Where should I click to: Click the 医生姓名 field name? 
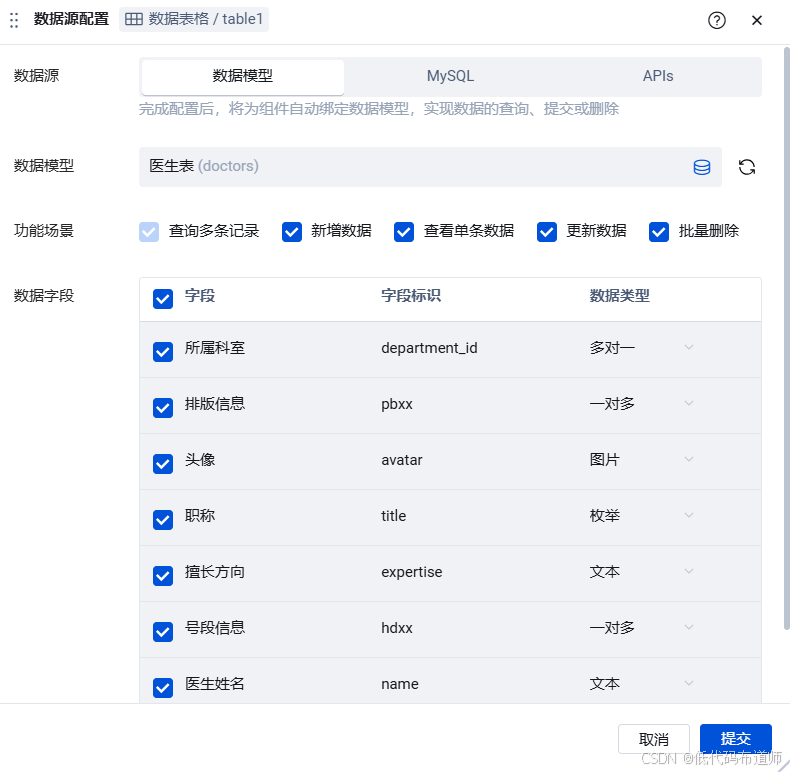215,683
